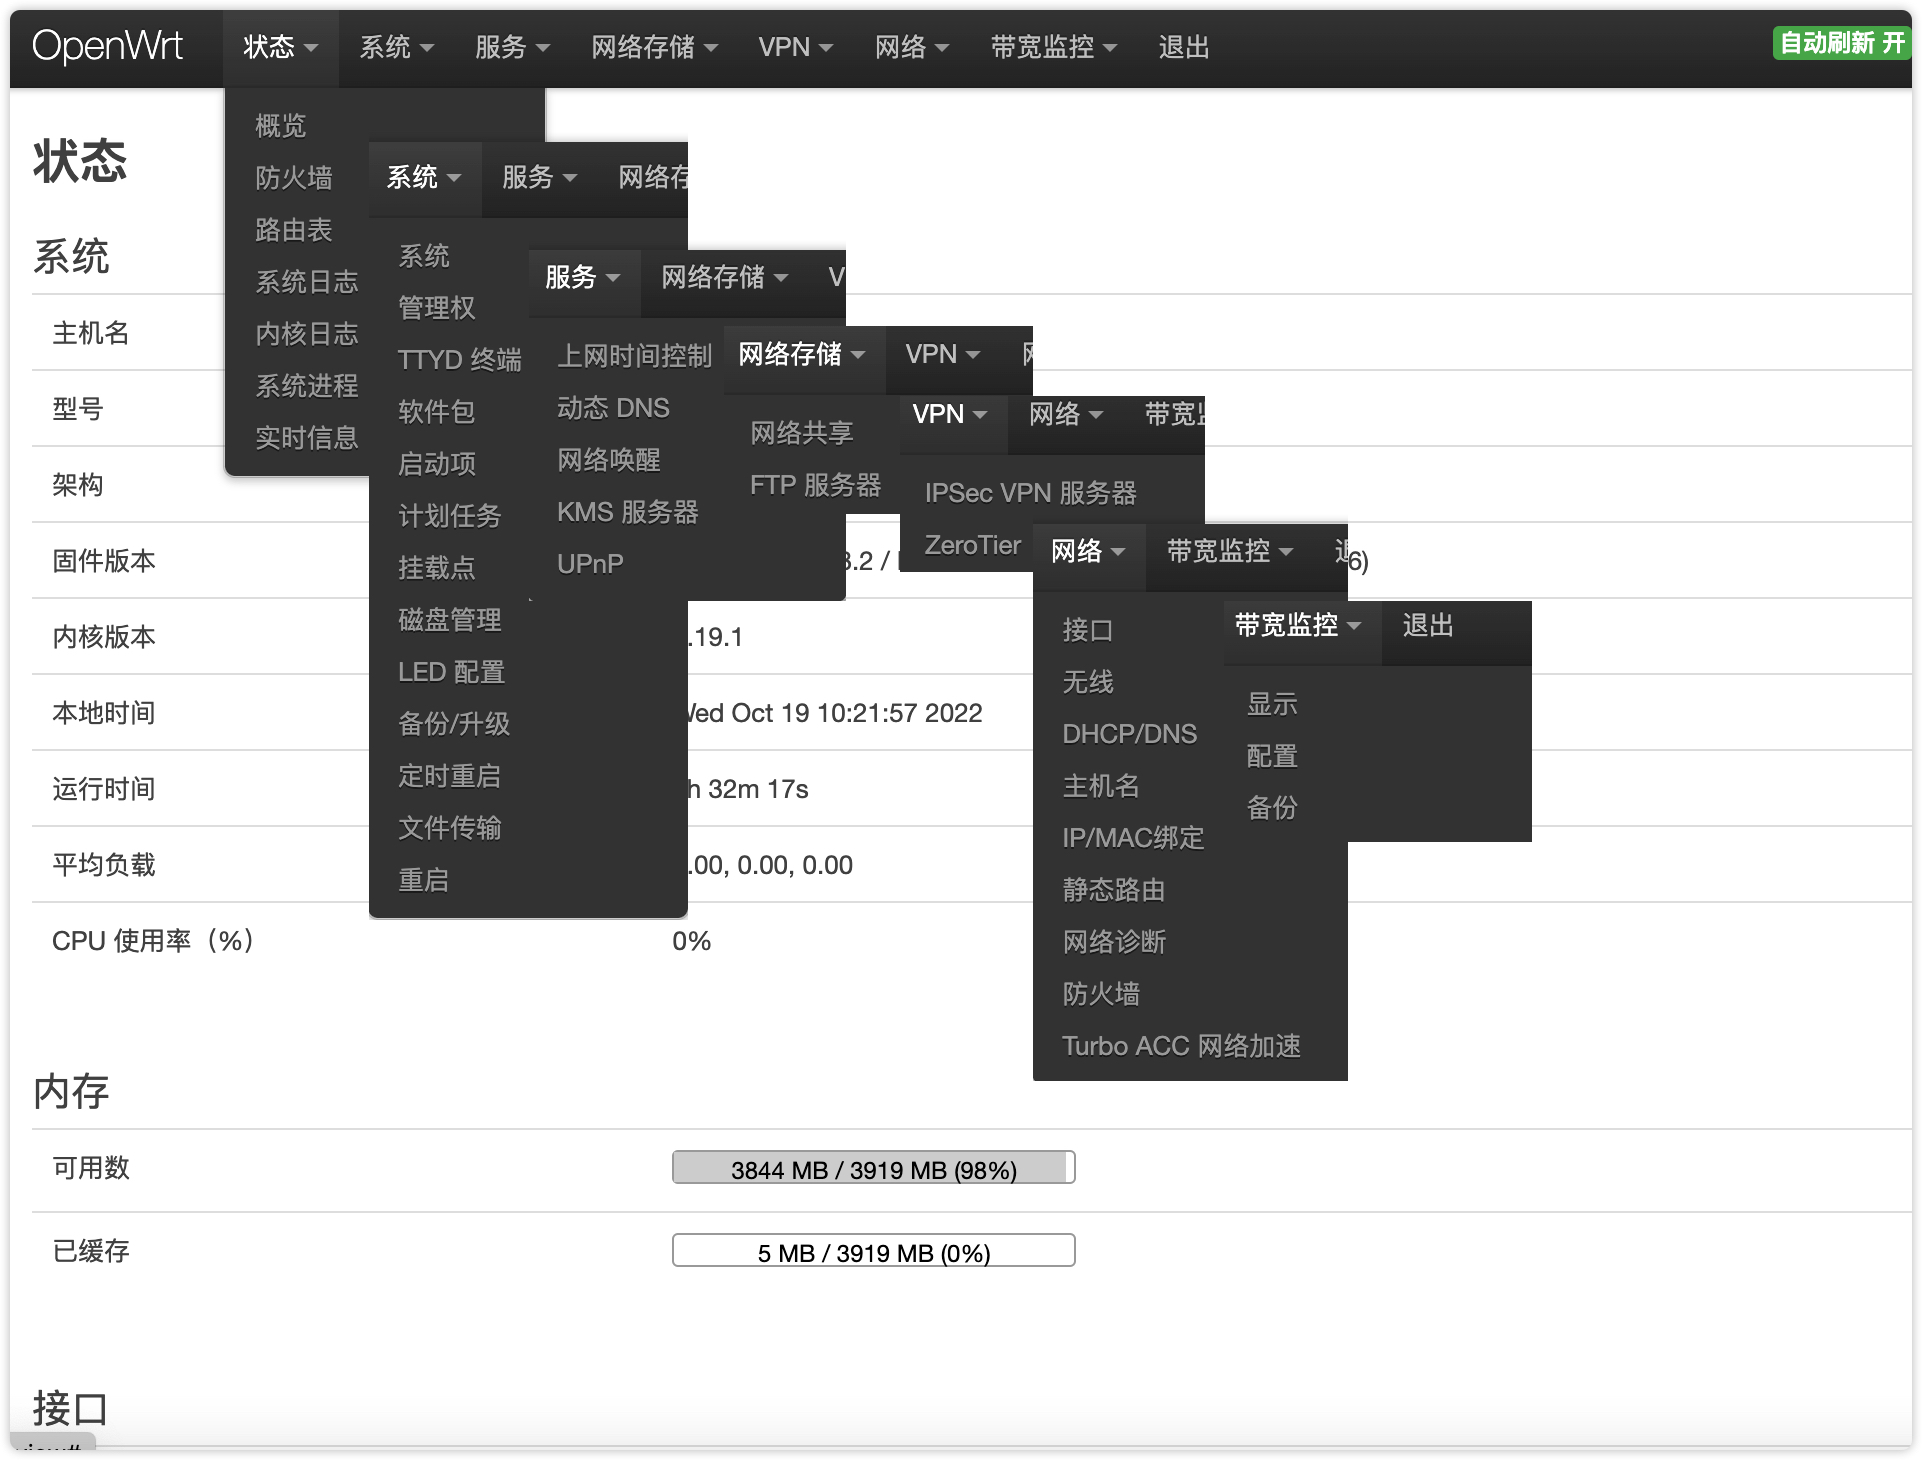
Task: Expand the 带宽监控 menu in top bar
Action: coord(1053,47)
